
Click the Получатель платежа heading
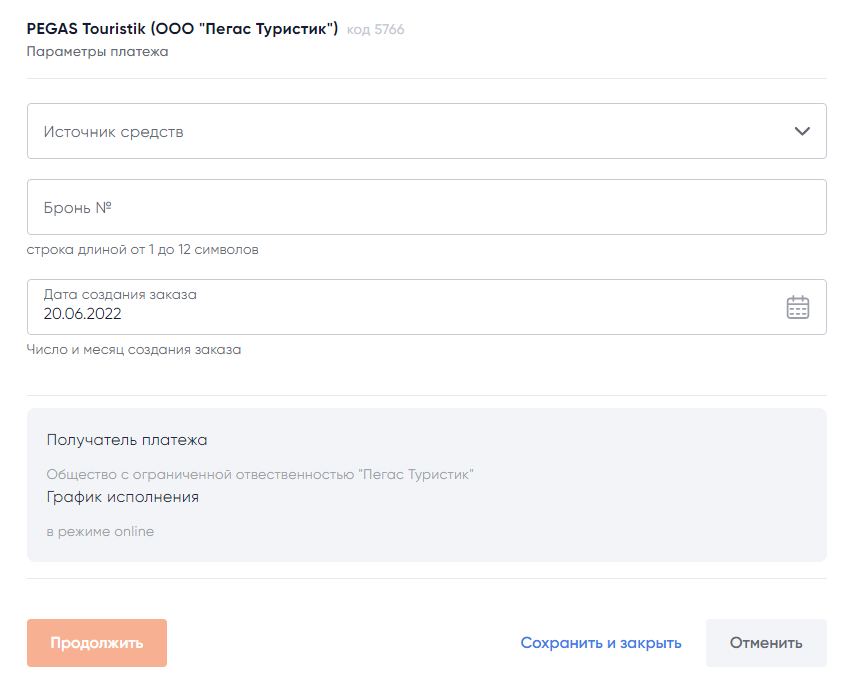[127, 440]
